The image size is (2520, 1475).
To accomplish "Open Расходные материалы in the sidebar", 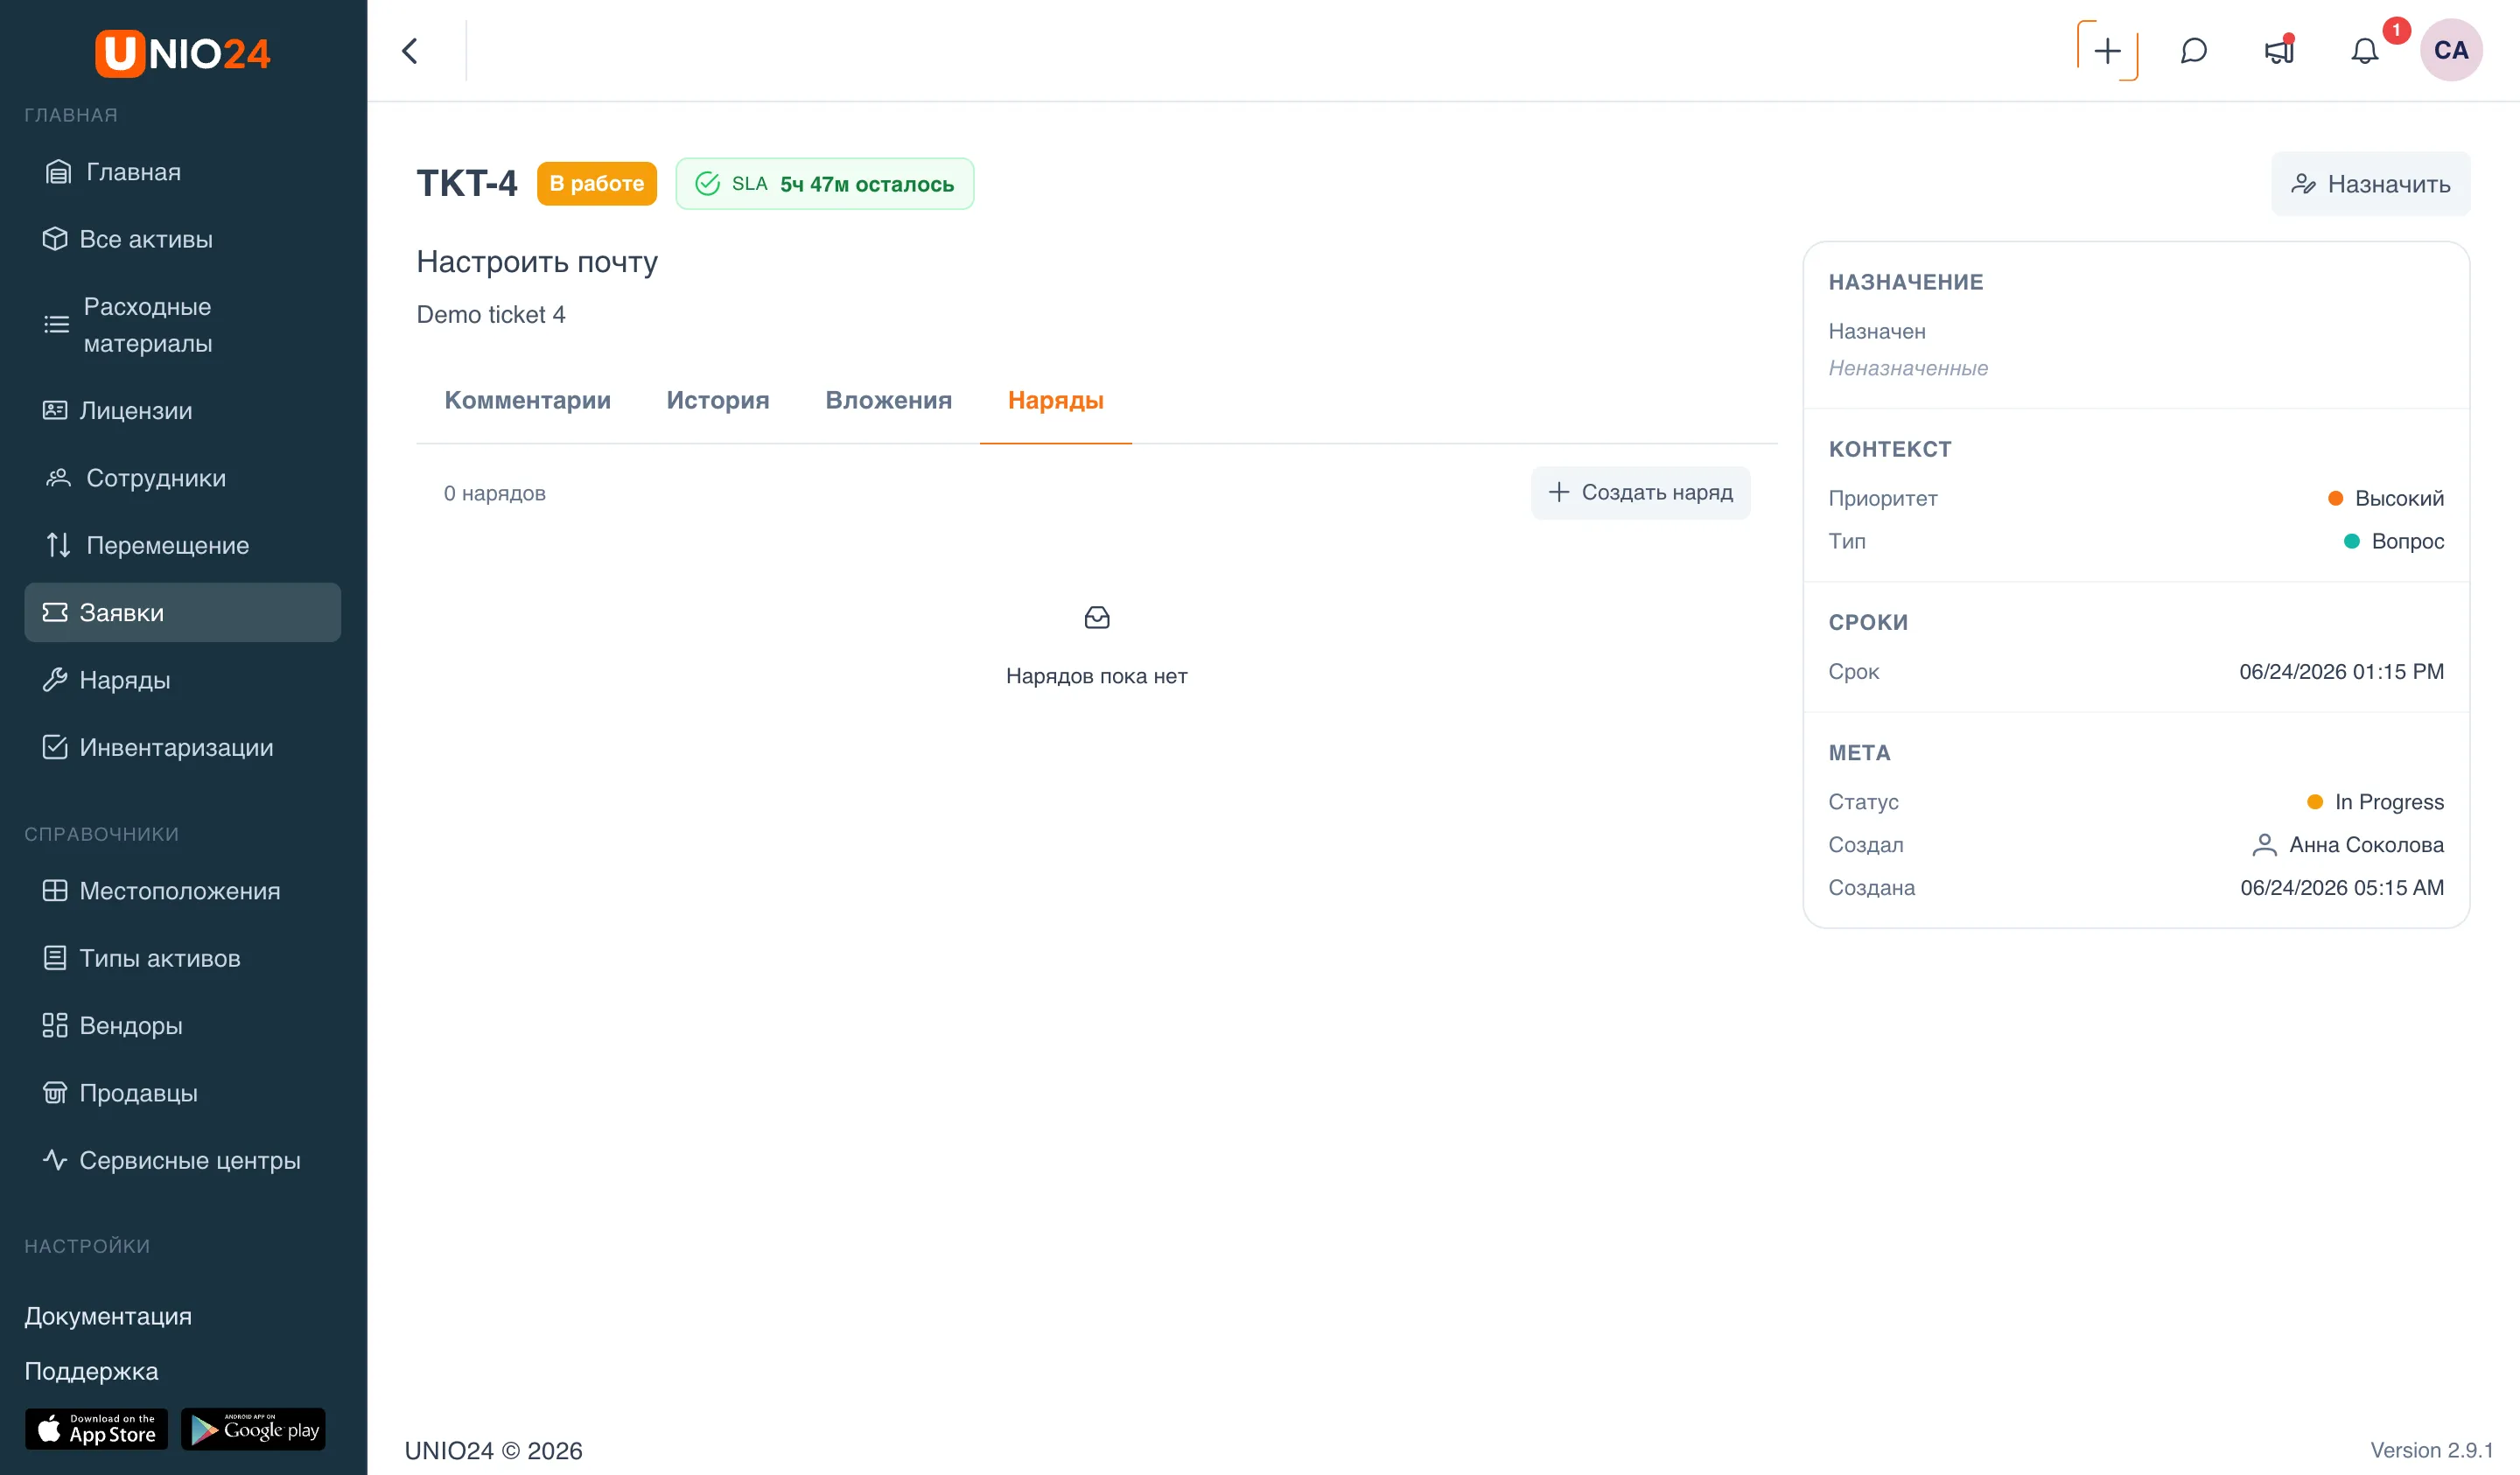I will click(183, 324).
